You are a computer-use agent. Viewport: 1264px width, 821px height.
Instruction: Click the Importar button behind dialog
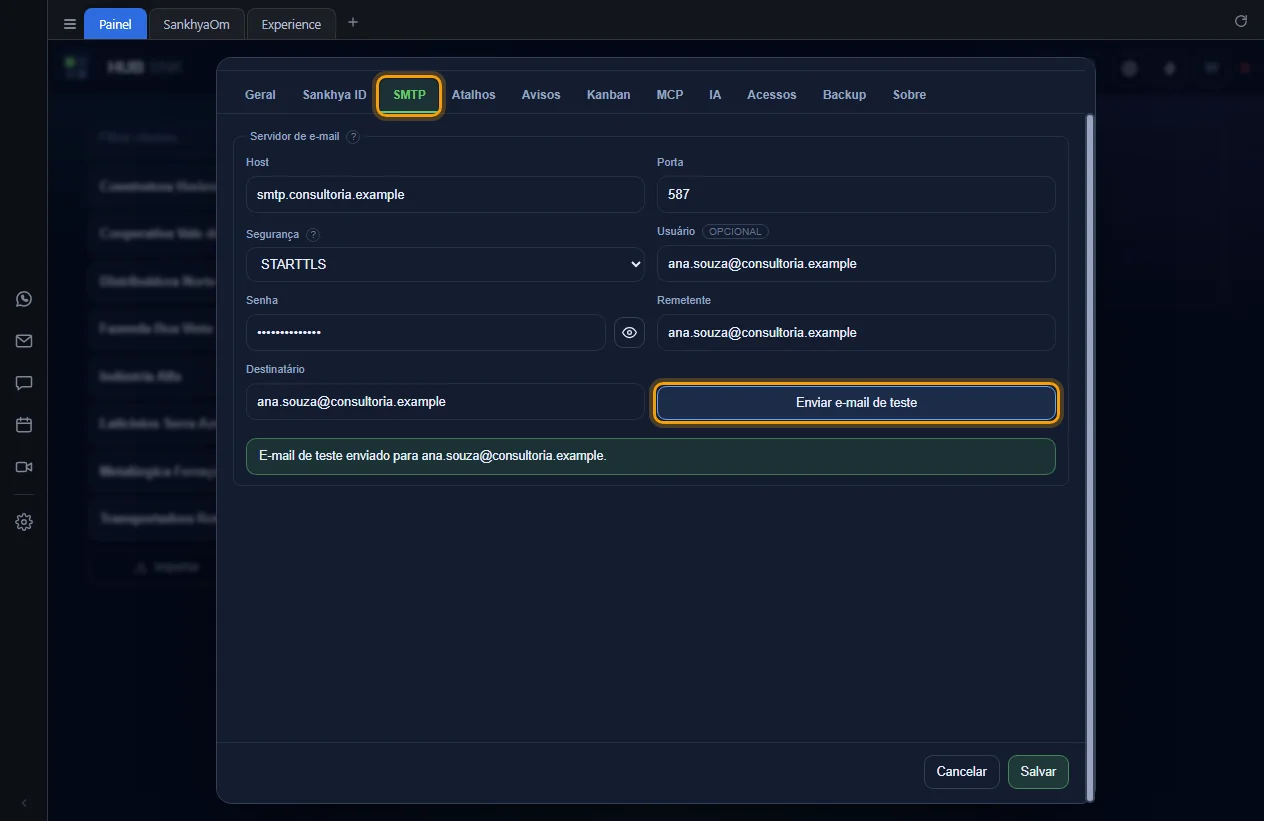pos(166,567)
